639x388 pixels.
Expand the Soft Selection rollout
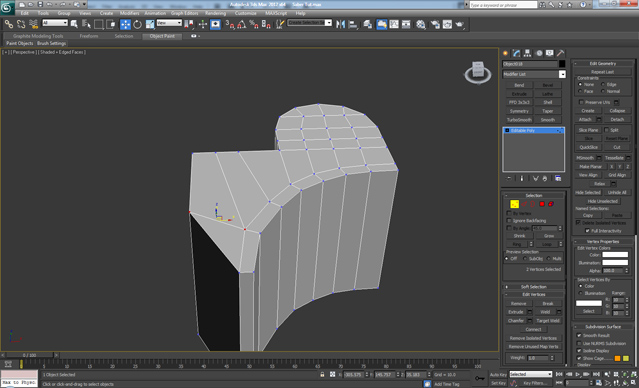pyautogui.click(x=533, y=287)
